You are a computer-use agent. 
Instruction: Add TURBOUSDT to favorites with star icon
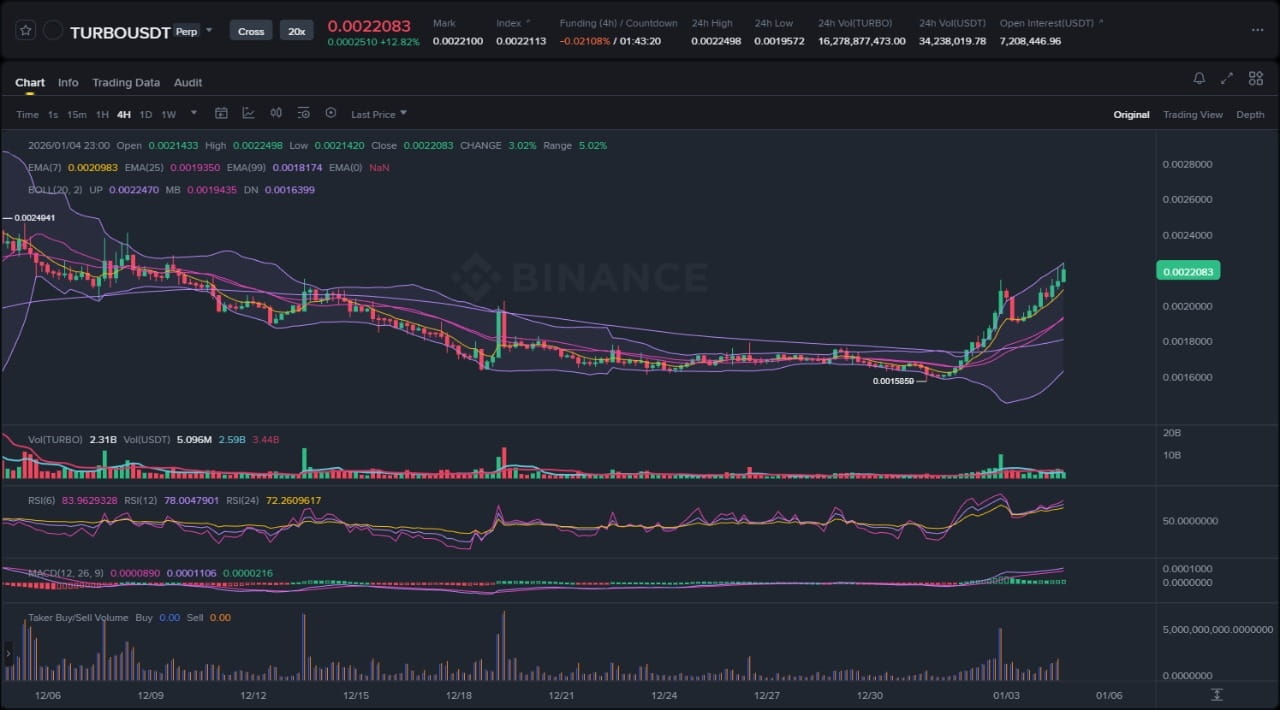27,30
